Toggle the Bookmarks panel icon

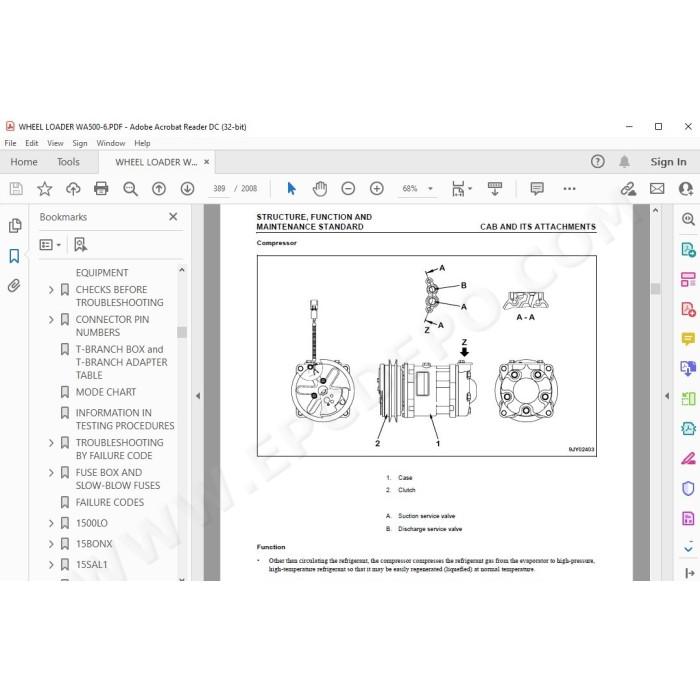pos(14,256)
